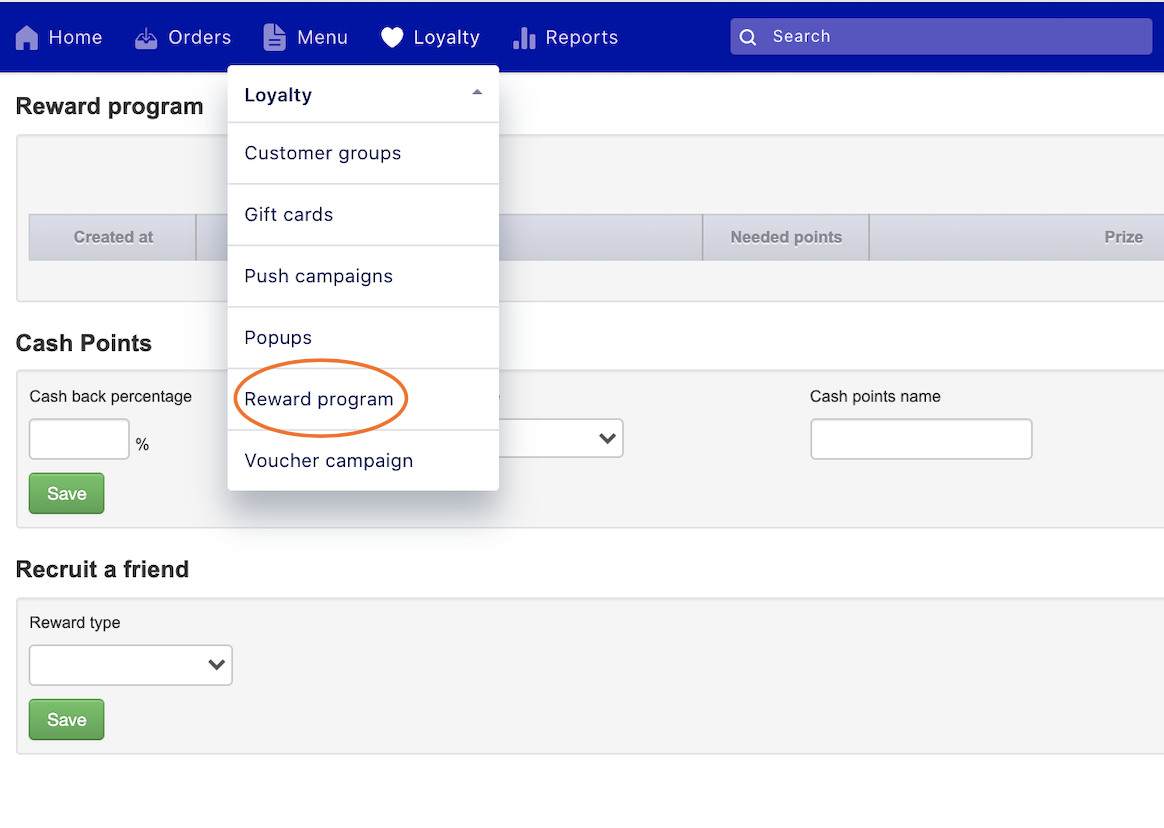Choose Push campaigns in dropdown

pyautogui.click(x=319, y=276)
